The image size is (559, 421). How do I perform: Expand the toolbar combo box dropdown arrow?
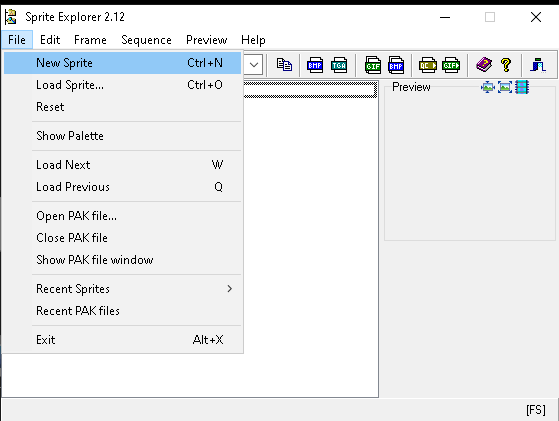254,65
